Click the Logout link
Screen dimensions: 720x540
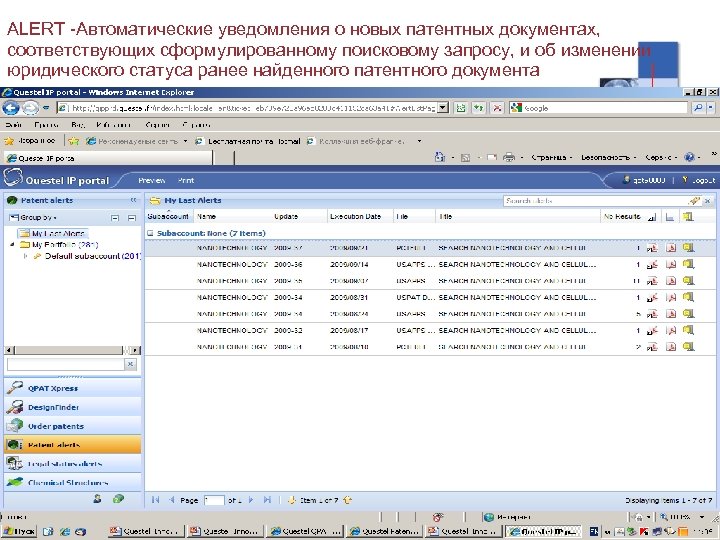click(698, 180)
